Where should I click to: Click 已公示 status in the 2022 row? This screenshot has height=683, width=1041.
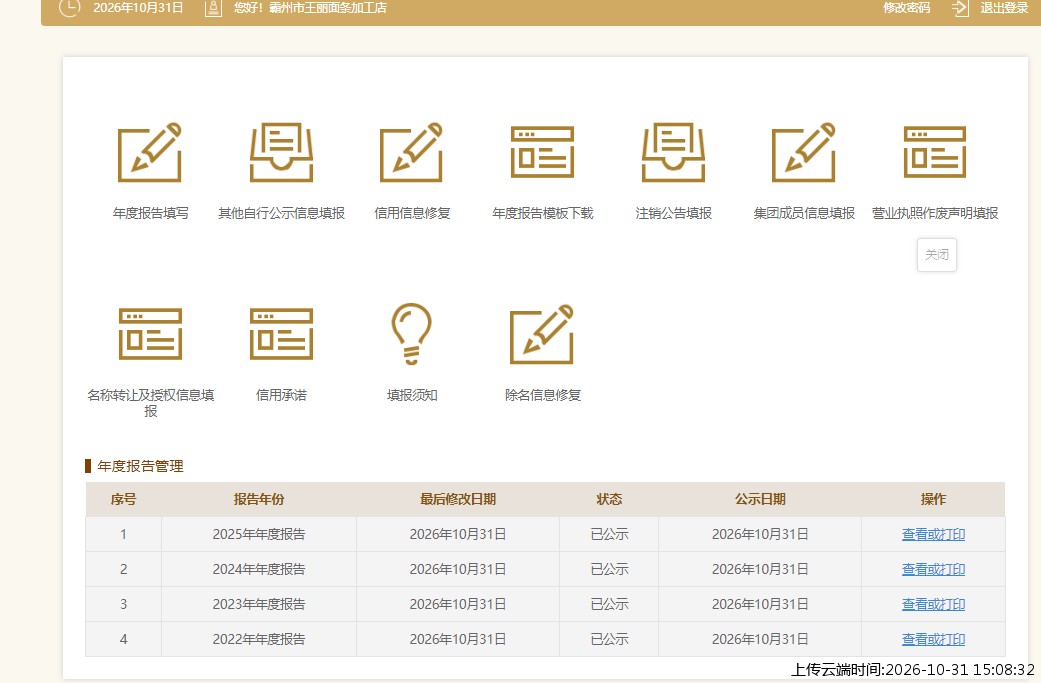[609, 640]
